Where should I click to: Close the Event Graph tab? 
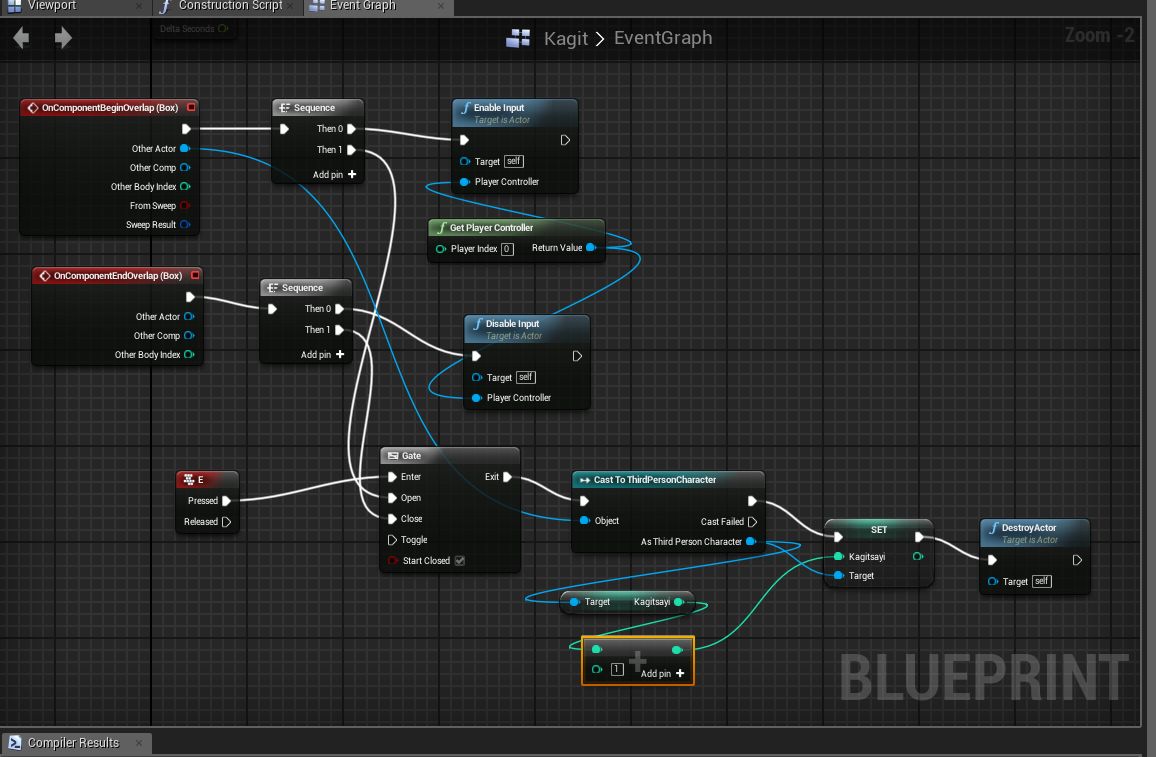click(x=441, y=6)
